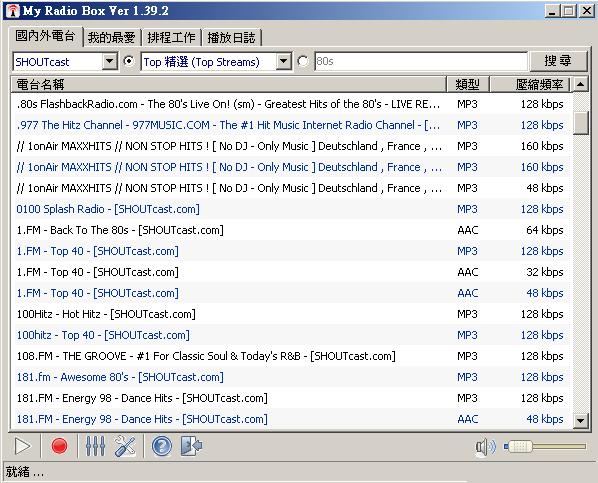Select 1.FM - Top 40 MP3 128 kbps
598x483 pixels.
(x=292, y=251)
